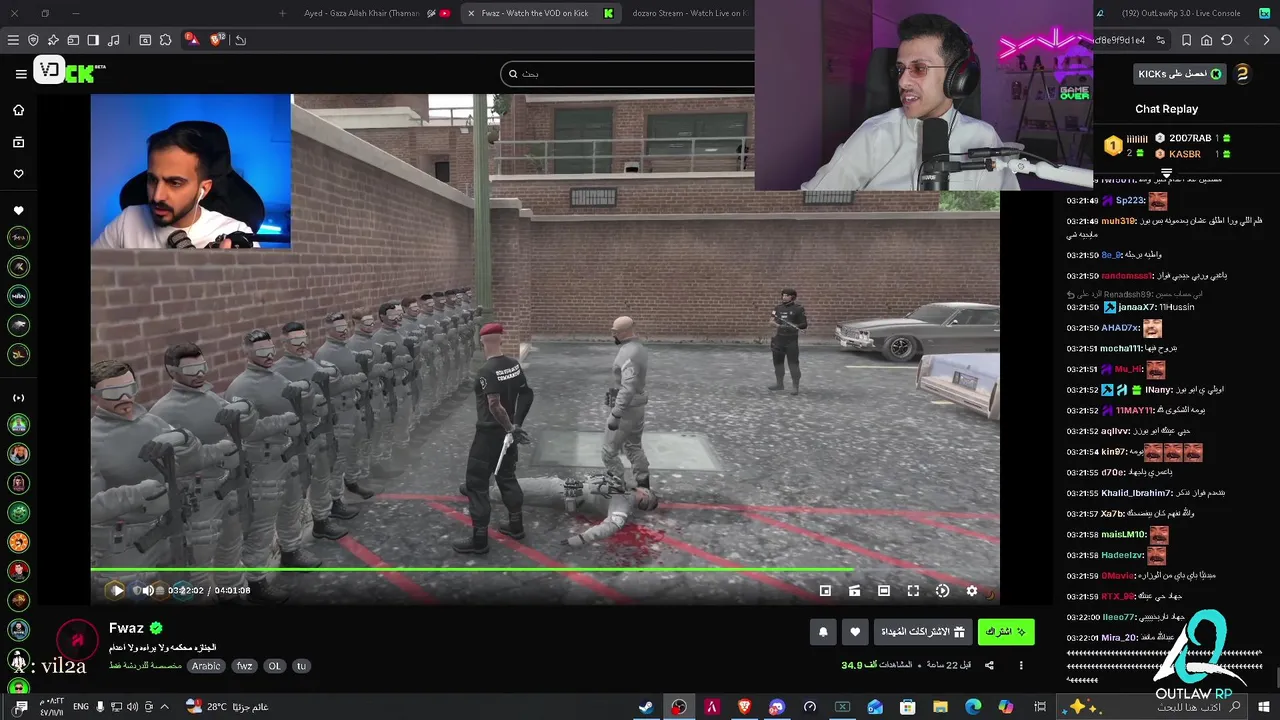The width and height of the screenshot is (1280, 720).
Task: Open the weather widget showing 28°C
Action: [228, 707]
